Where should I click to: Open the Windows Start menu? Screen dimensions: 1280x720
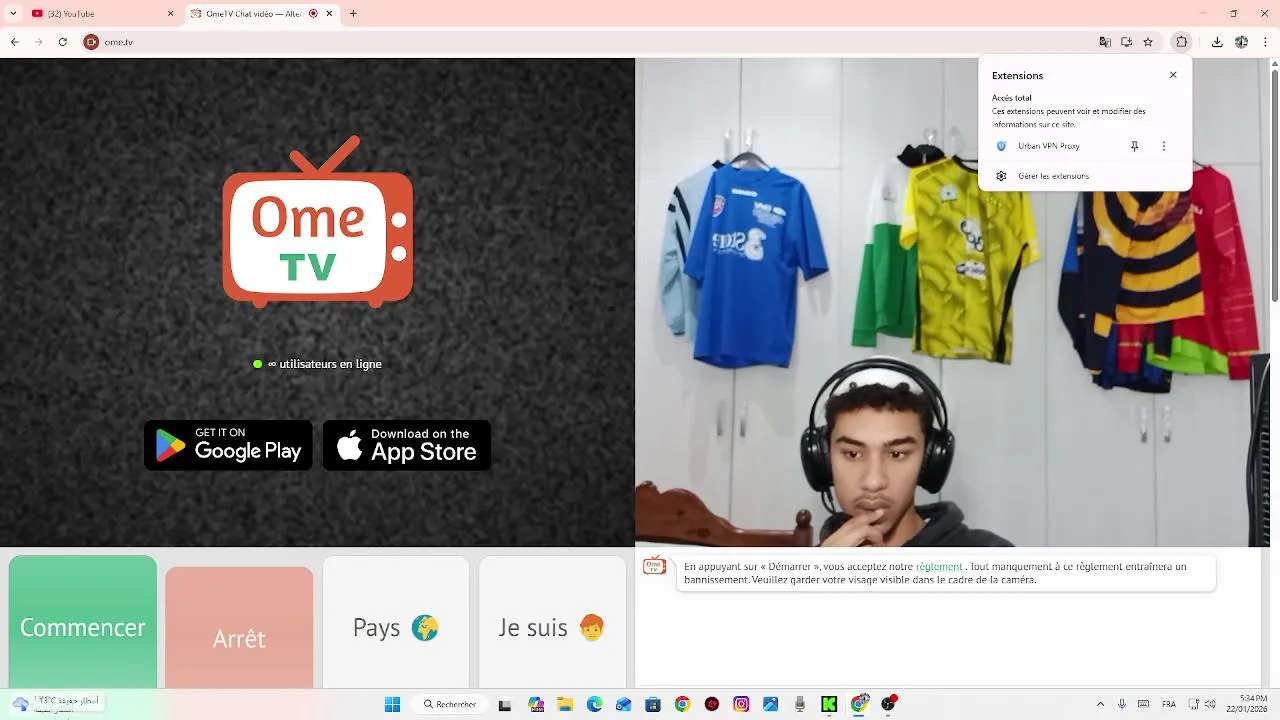coord(393,704)
